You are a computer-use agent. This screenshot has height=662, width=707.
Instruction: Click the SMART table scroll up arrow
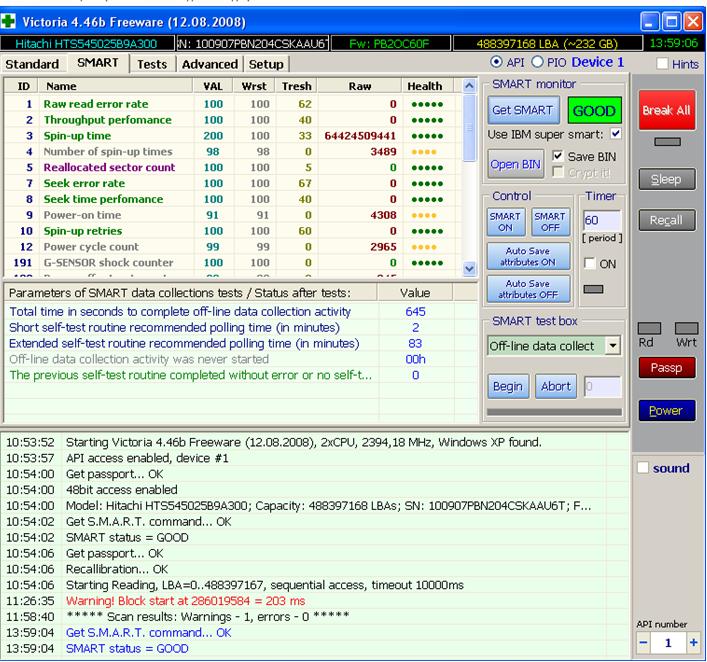point(469,86)
